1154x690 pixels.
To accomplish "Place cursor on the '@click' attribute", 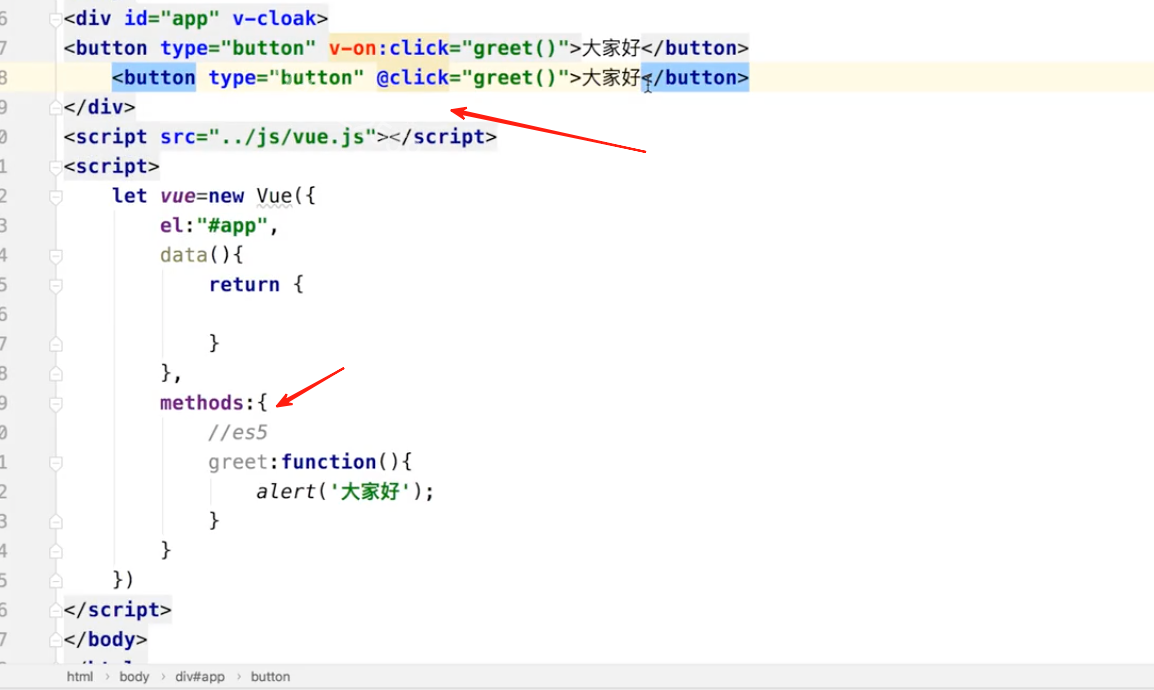I will pos(413,78).
